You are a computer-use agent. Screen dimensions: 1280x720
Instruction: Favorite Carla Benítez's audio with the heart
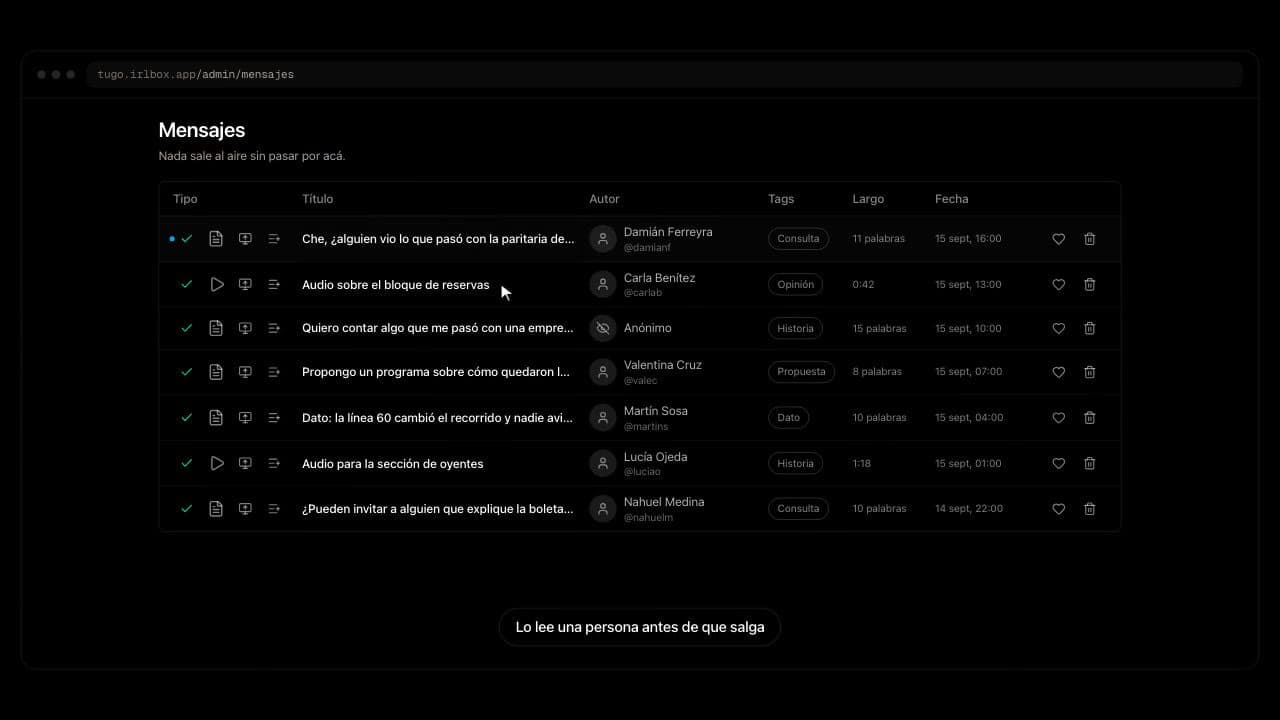(x=1058, y=285)
